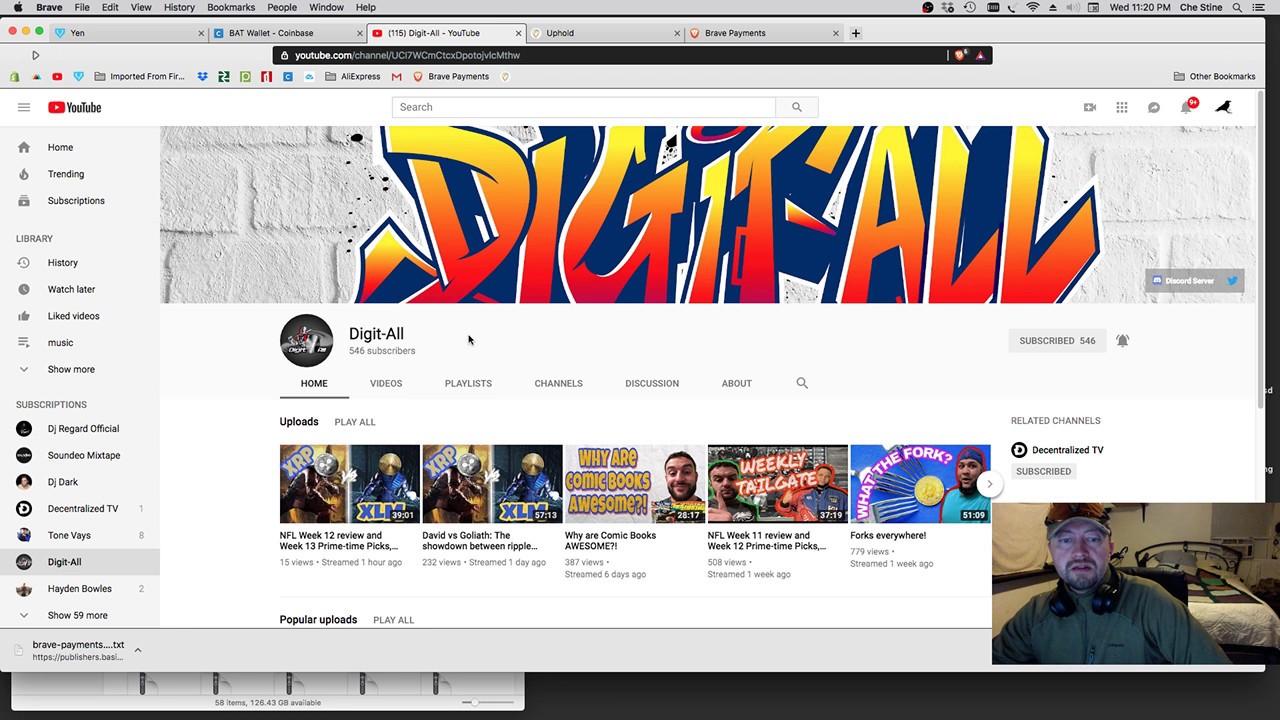The height and width of the screenshot is (720, 1280).
Task: Click SUBSCRIBED under Decentralized TV
Action: tap(1043, 471)
